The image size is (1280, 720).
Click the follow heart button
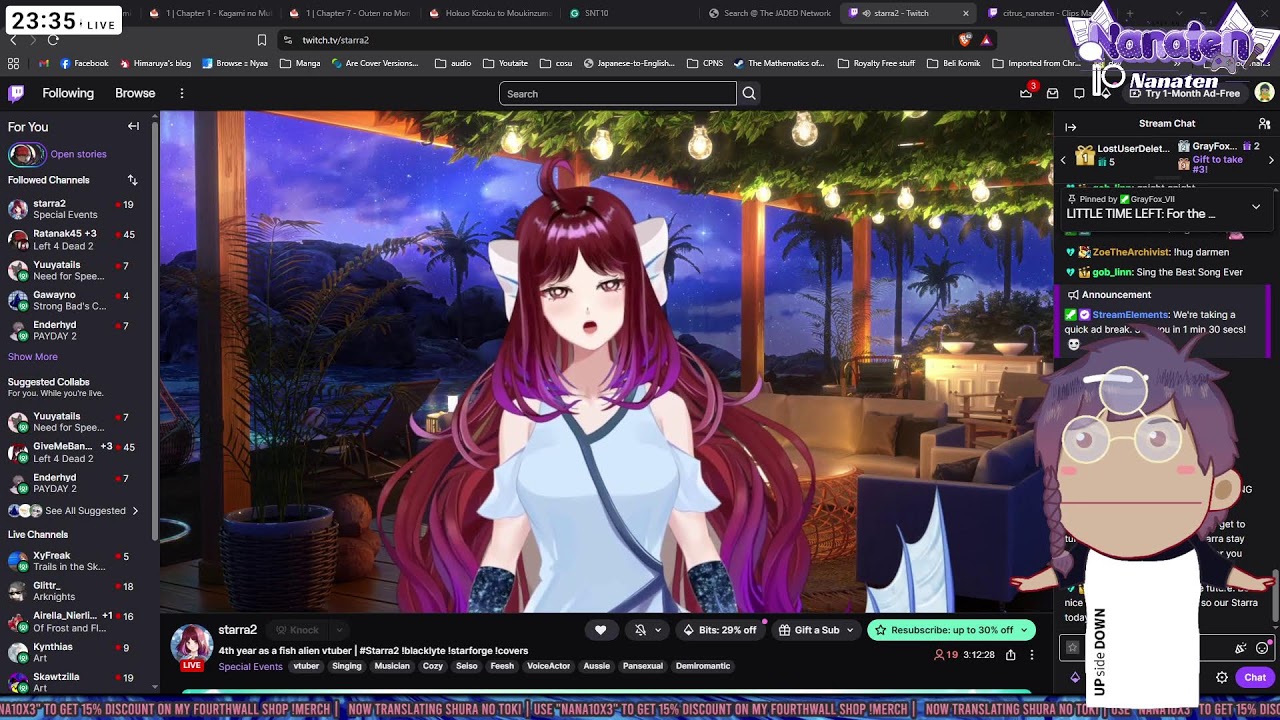[600, 630]
